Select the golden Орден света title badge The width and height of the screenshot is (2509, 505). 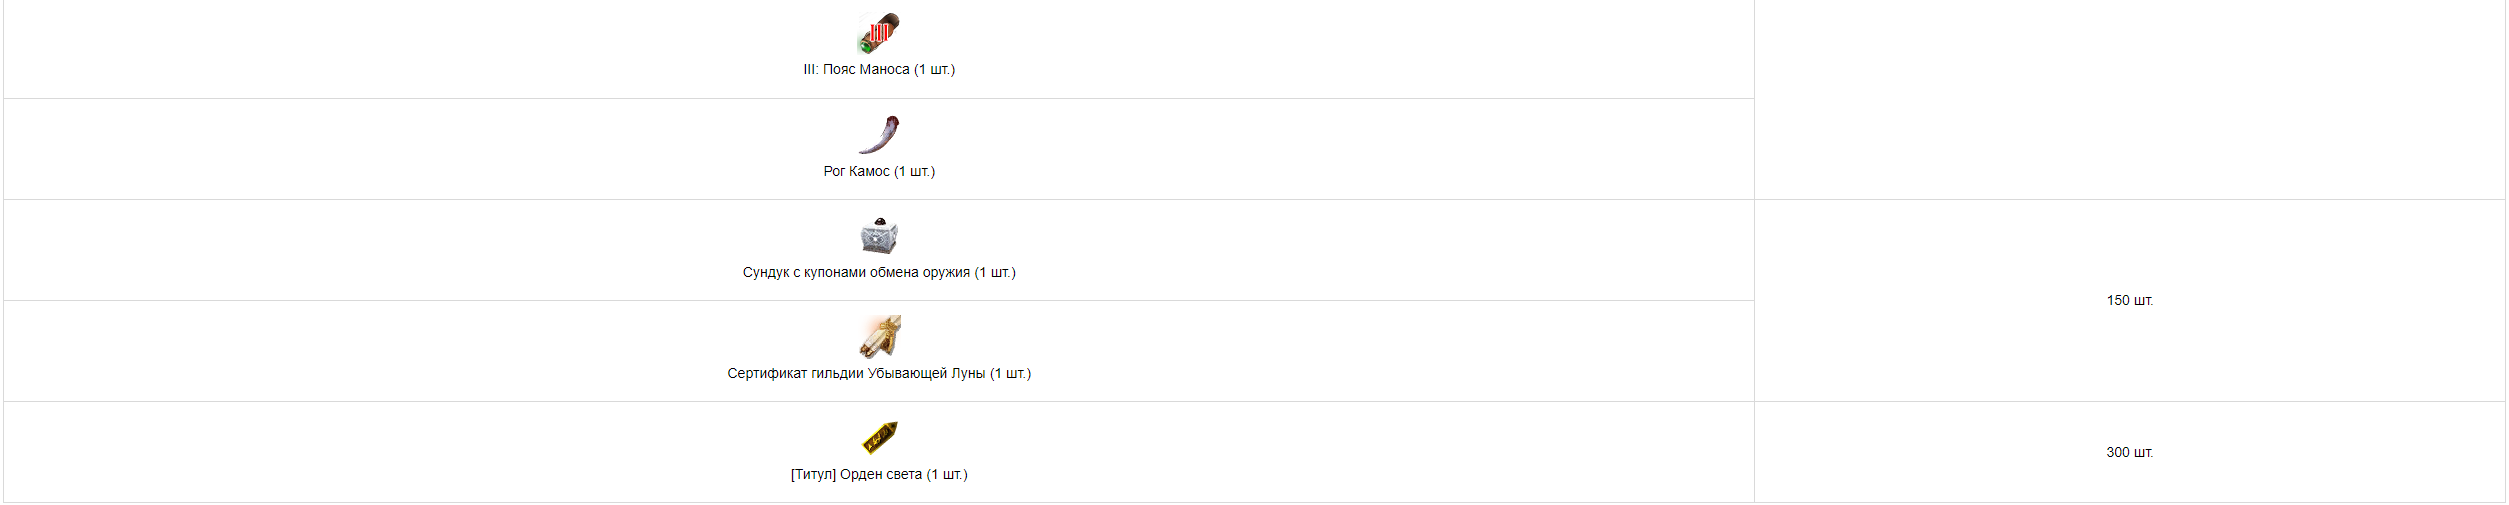coord(879,438)
